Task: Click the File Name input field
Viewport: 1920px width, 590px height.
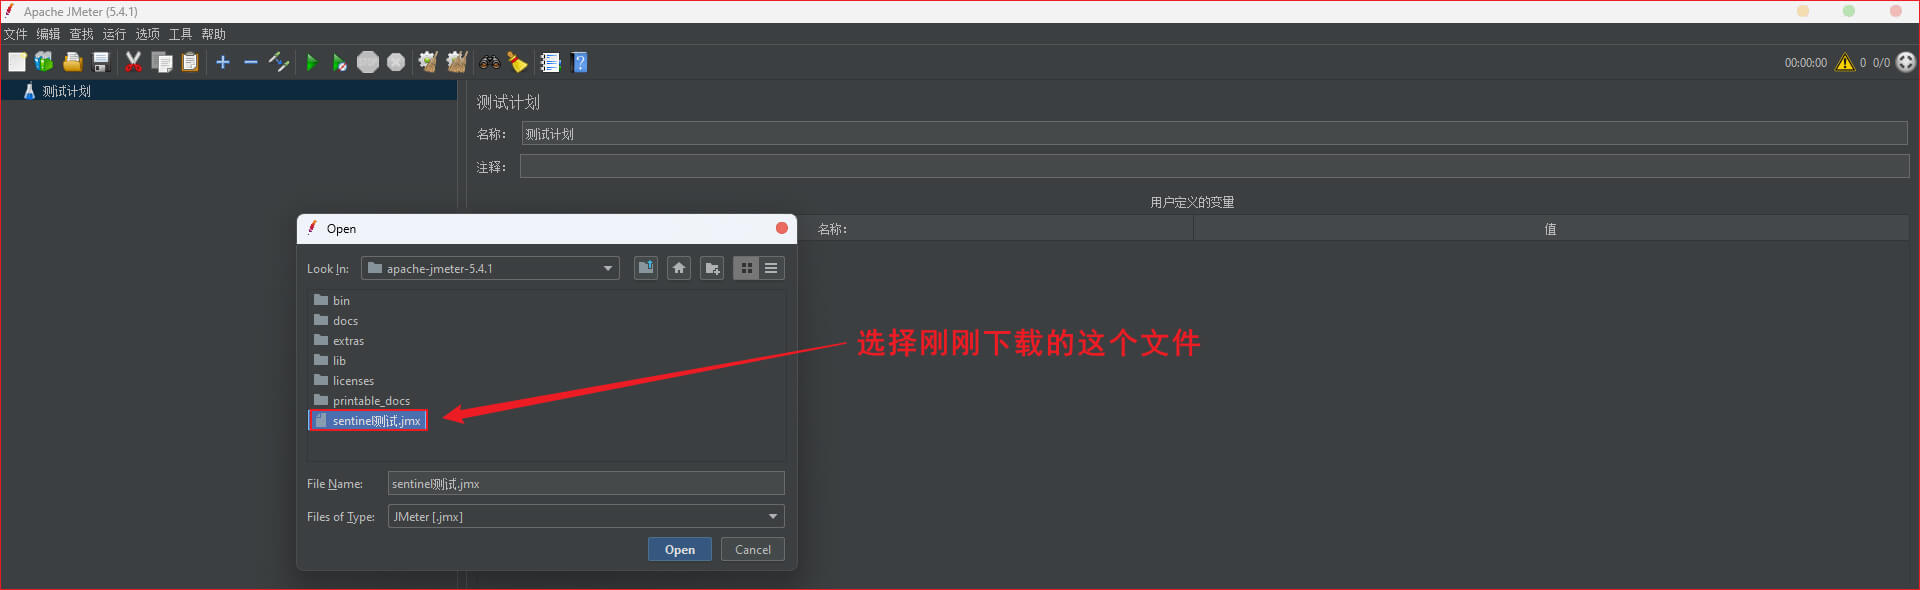Action: (x=586, y=483)
